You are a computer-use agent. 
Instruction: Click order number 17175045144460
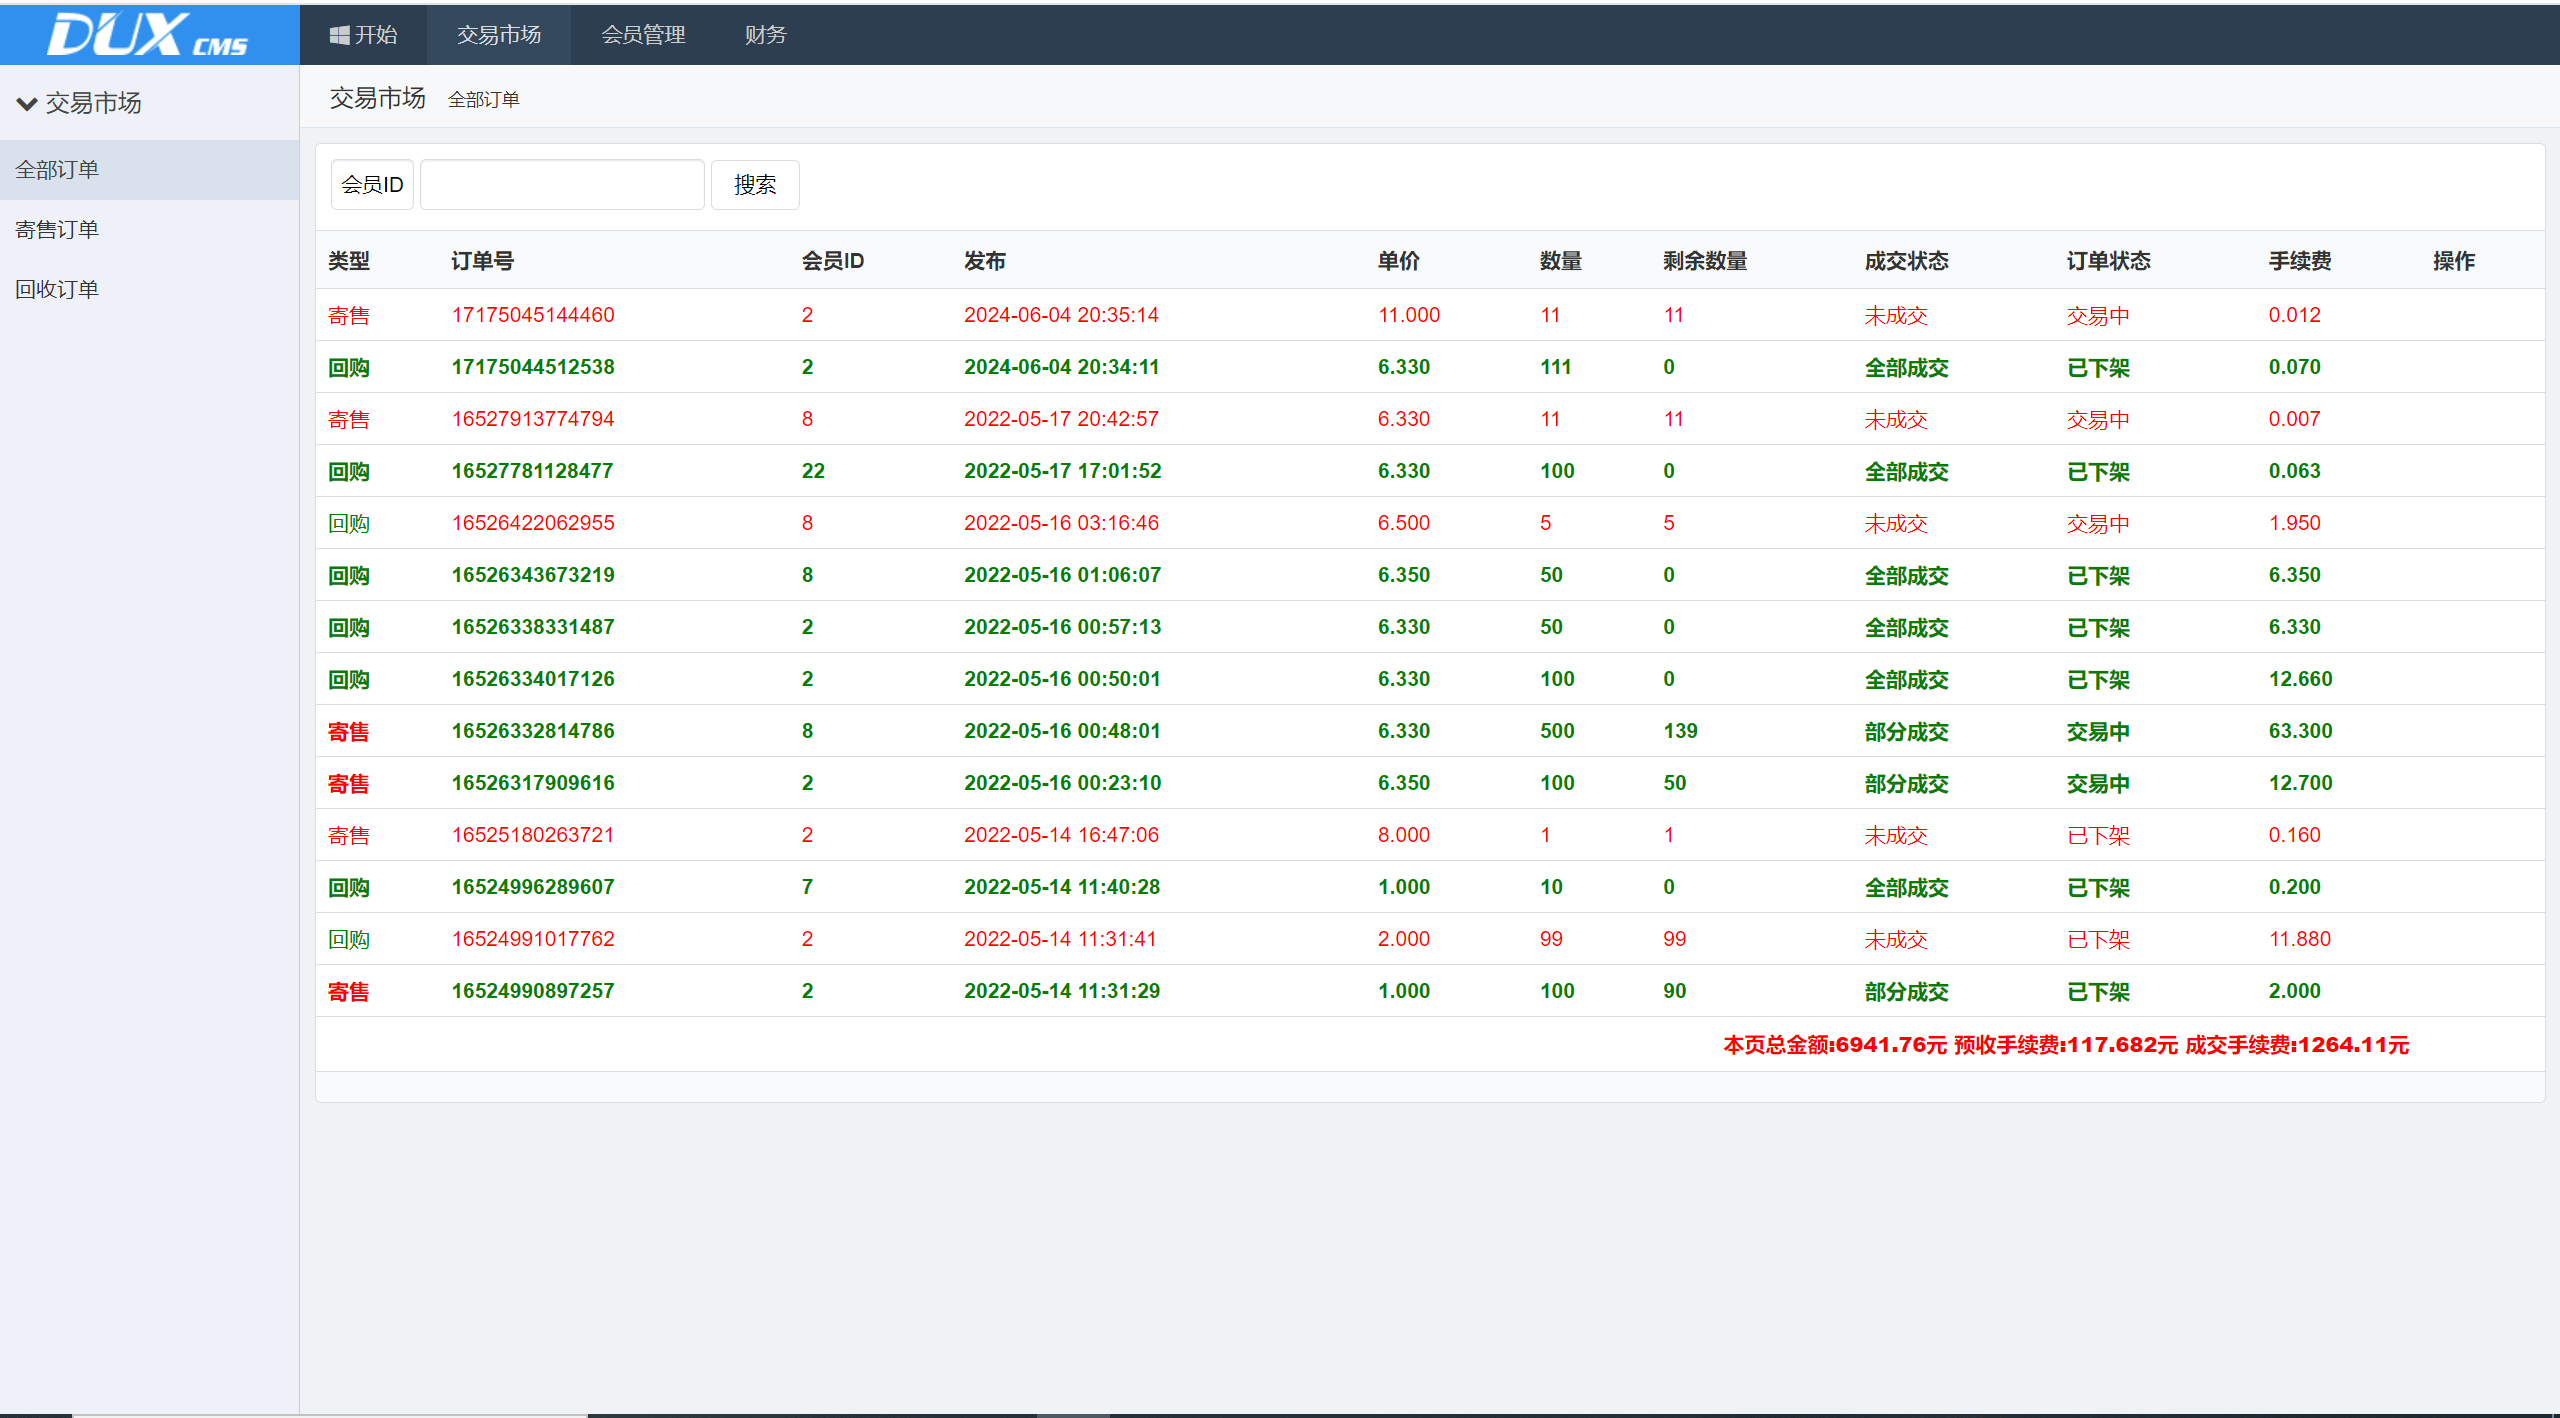coord(533,315)
